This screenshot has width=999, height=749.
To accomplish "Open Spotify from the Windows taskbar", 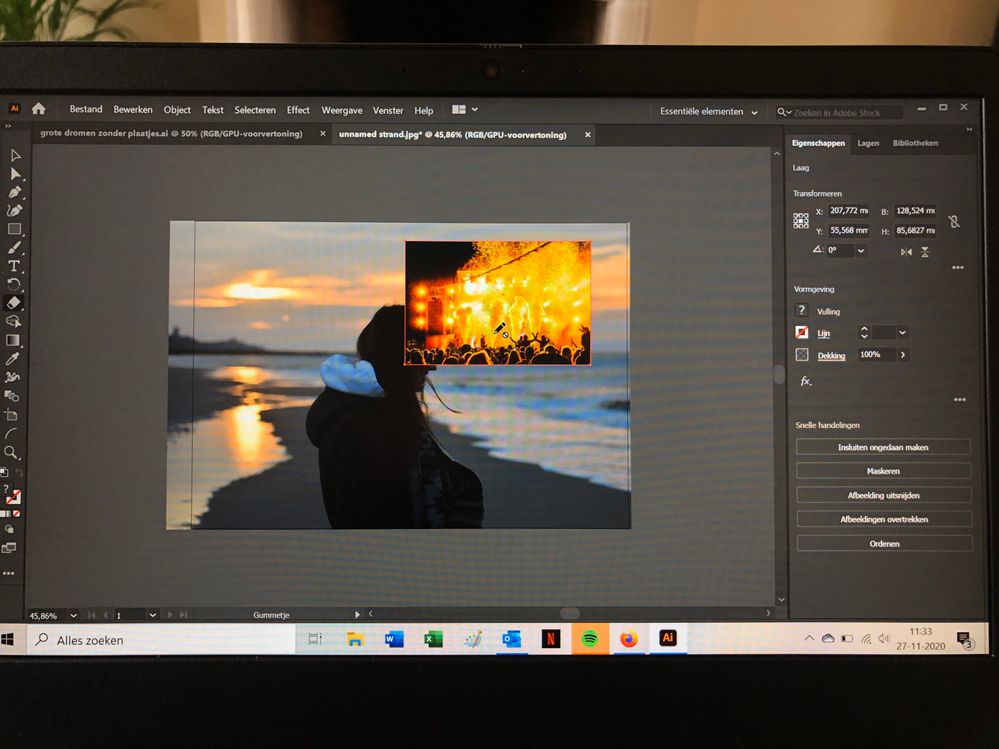I will coord(590,637).
